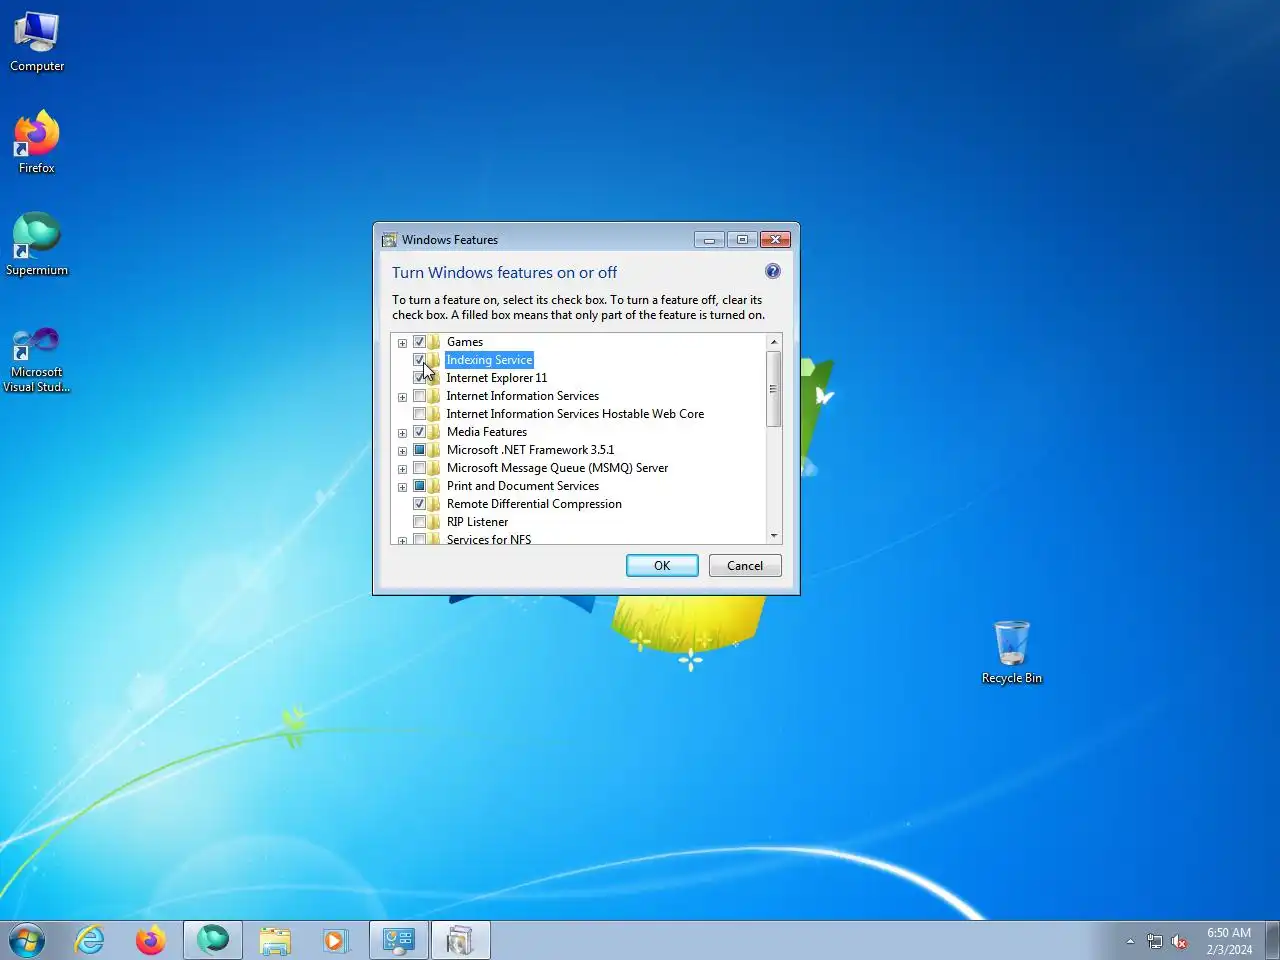
Task: Open Firefox from the taskbar
Action: 151,940
